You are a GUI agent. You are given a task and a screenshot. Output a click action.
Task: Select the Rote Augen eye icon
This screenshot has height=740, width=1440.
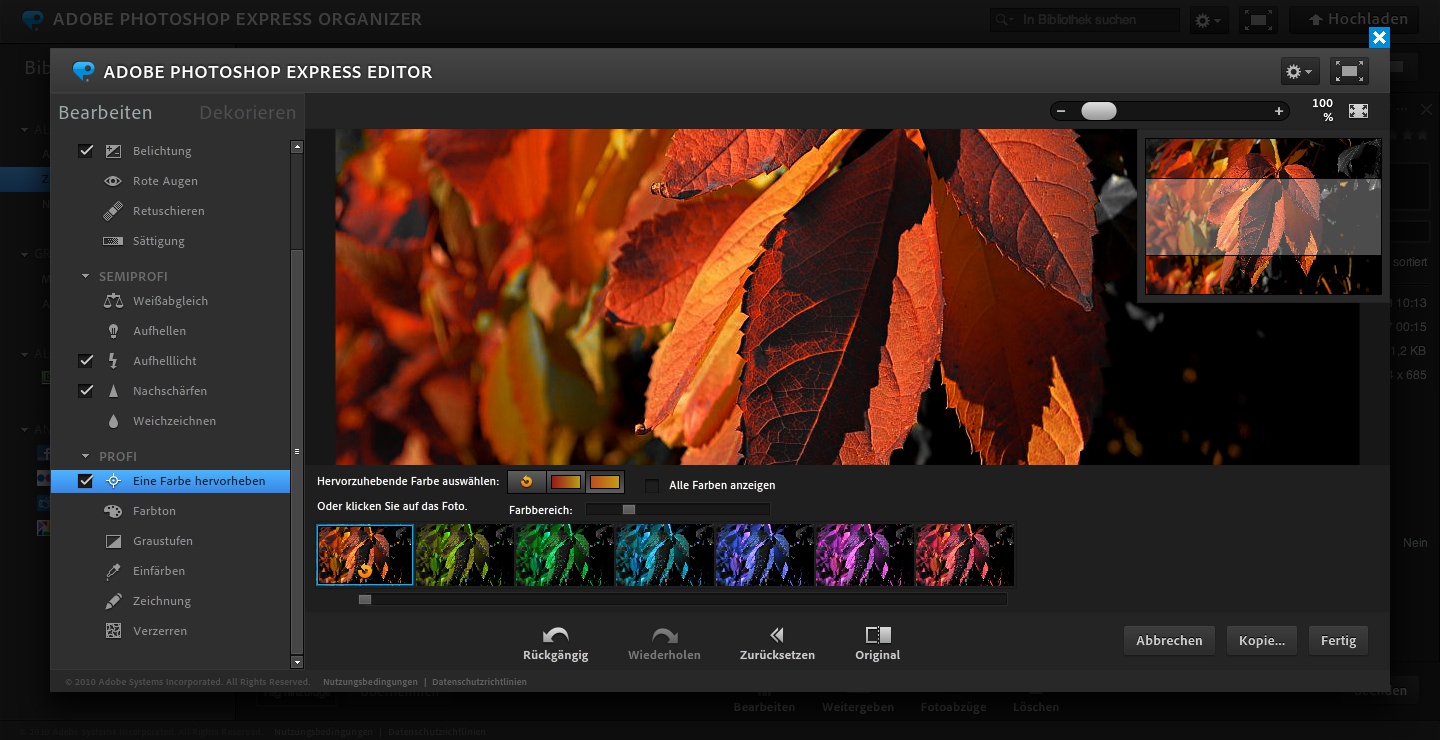click(x=113, y=181)
